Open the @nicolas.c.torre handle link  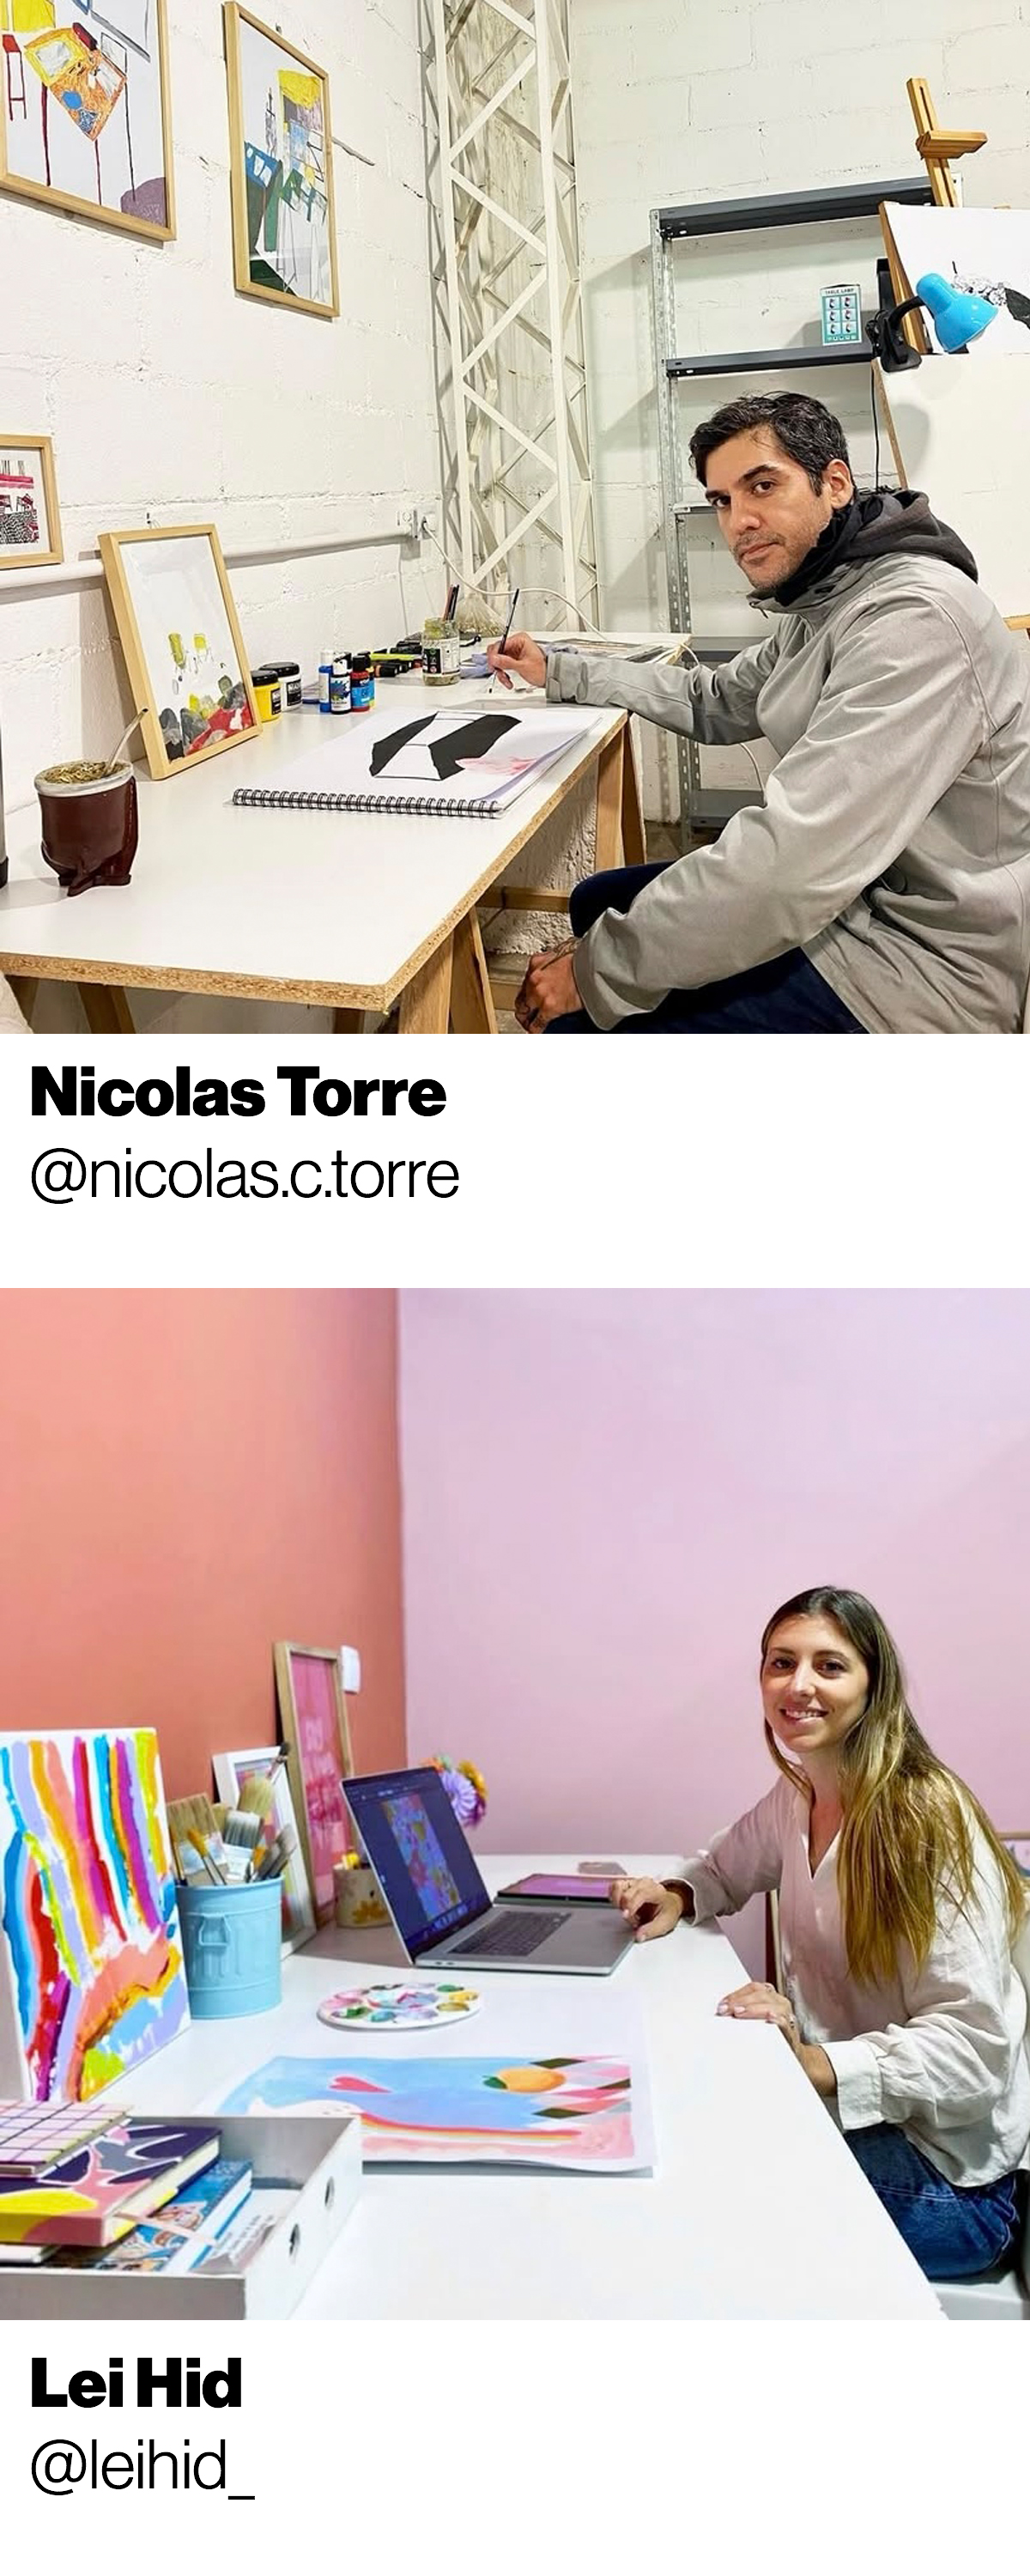(244, 1175)
